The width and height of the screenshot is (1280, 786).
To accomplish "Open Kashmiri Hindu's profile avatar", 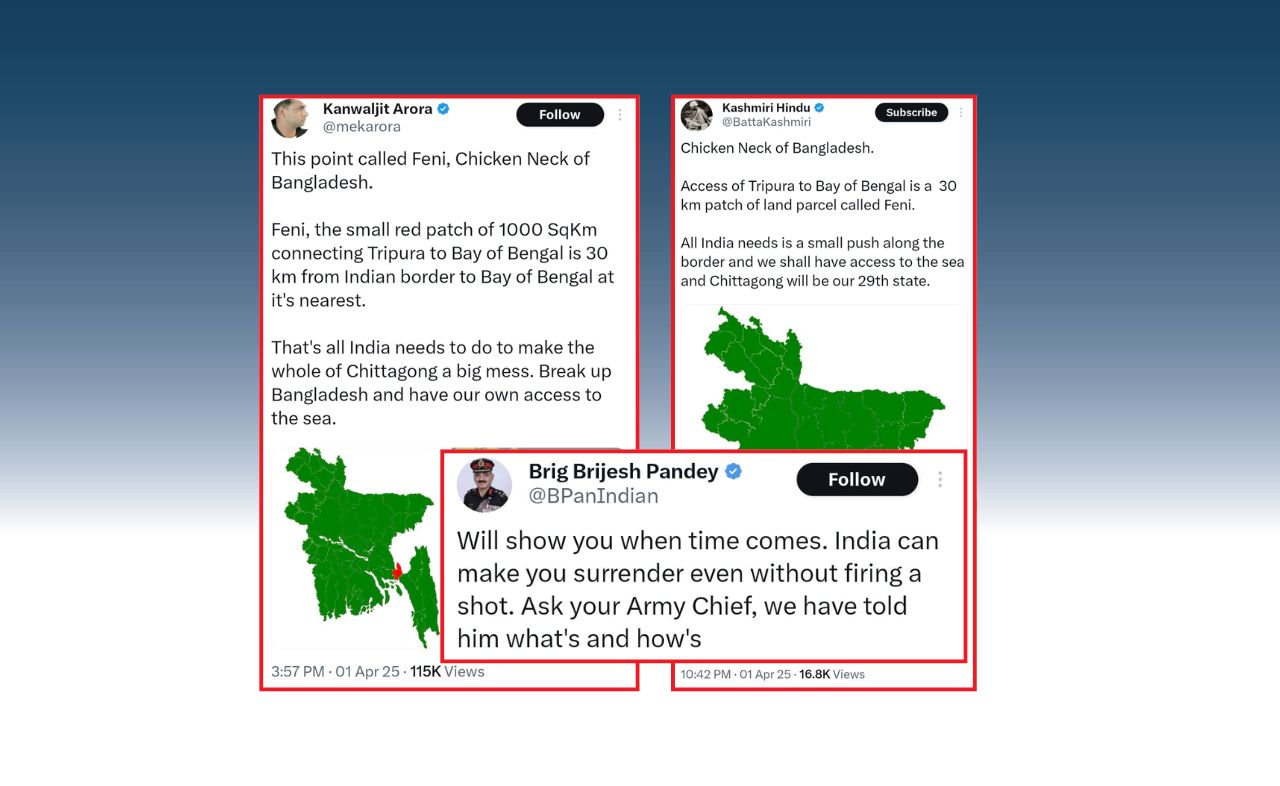I will tap(696, 115).
